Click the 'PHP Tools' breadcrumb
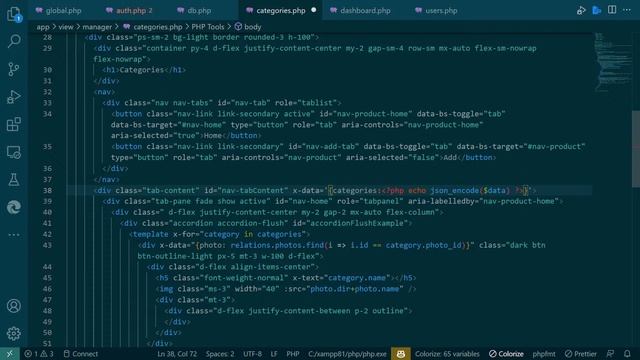 pos(208,27)
